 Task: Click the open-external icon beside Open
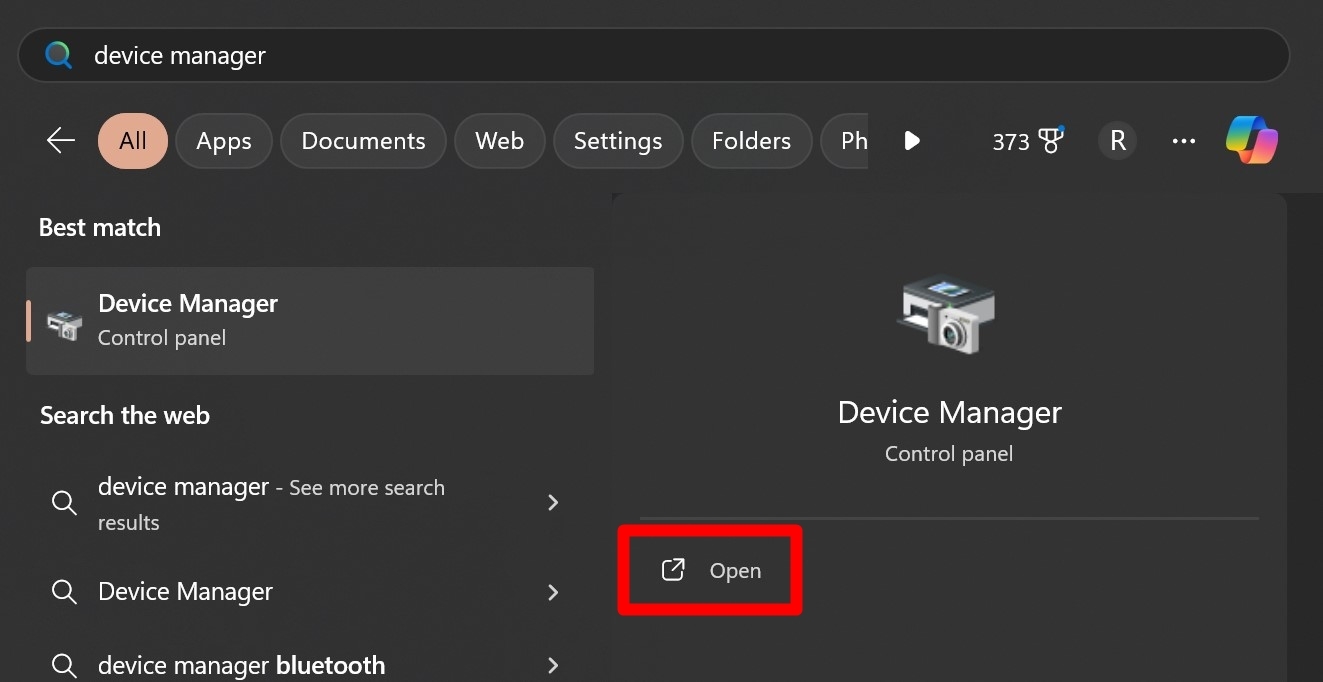(x=673, y=570)
